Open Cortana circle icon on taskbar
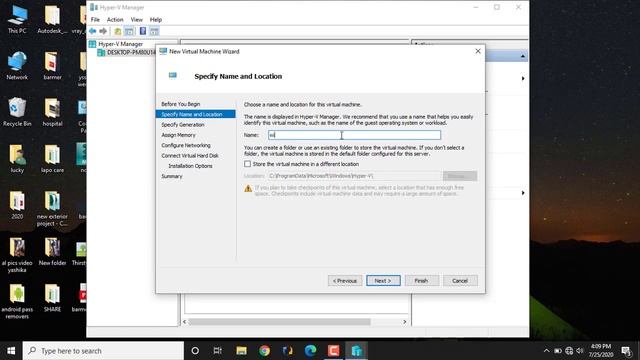The width and height of the screenshot is (640, 360). click(x=195, y=351)
